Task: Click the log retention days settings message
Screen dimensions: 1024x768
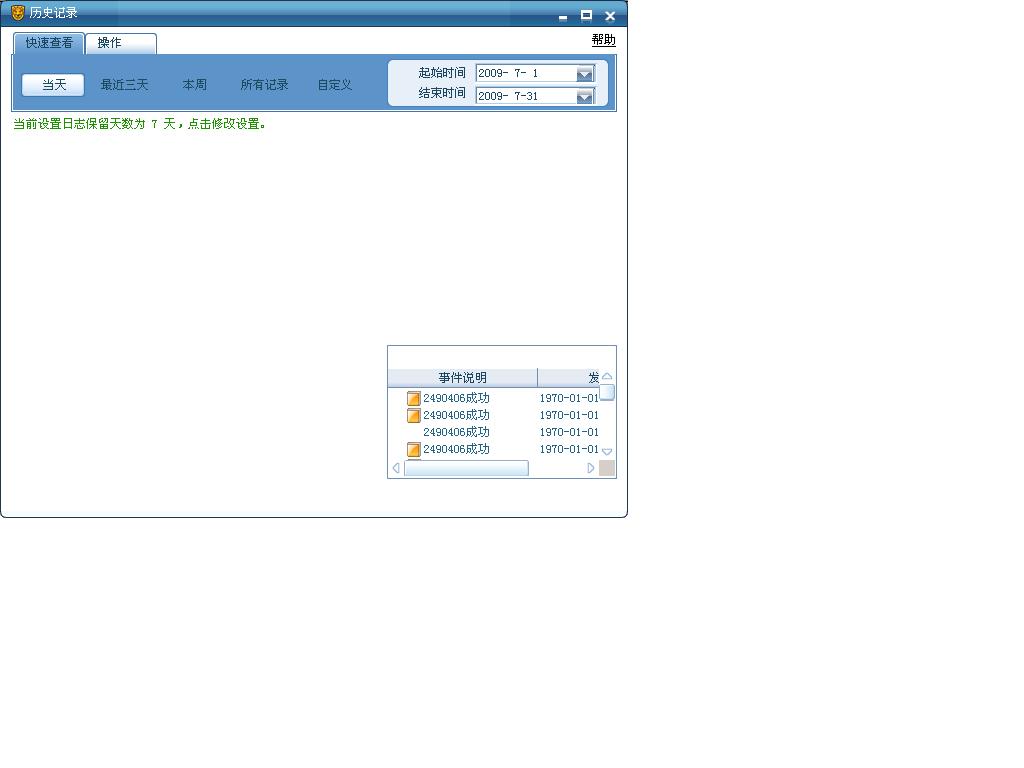Action: (x=140, y=124)
